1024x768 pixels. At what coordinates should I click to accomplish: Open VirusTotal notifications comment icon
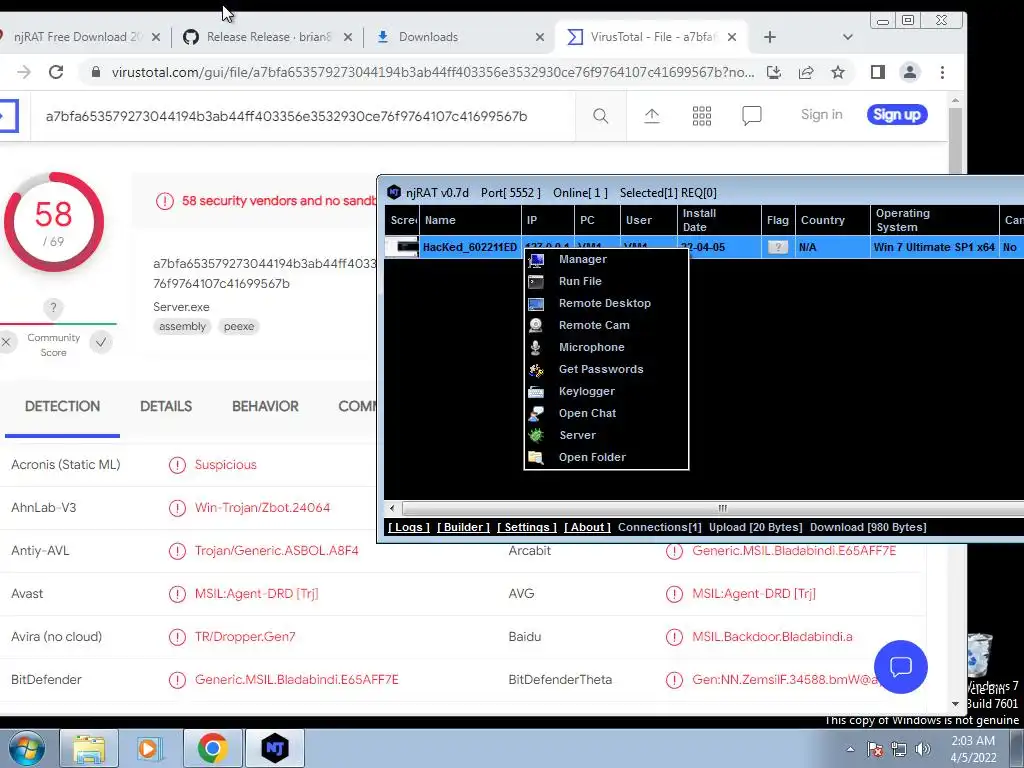point(752,116)
